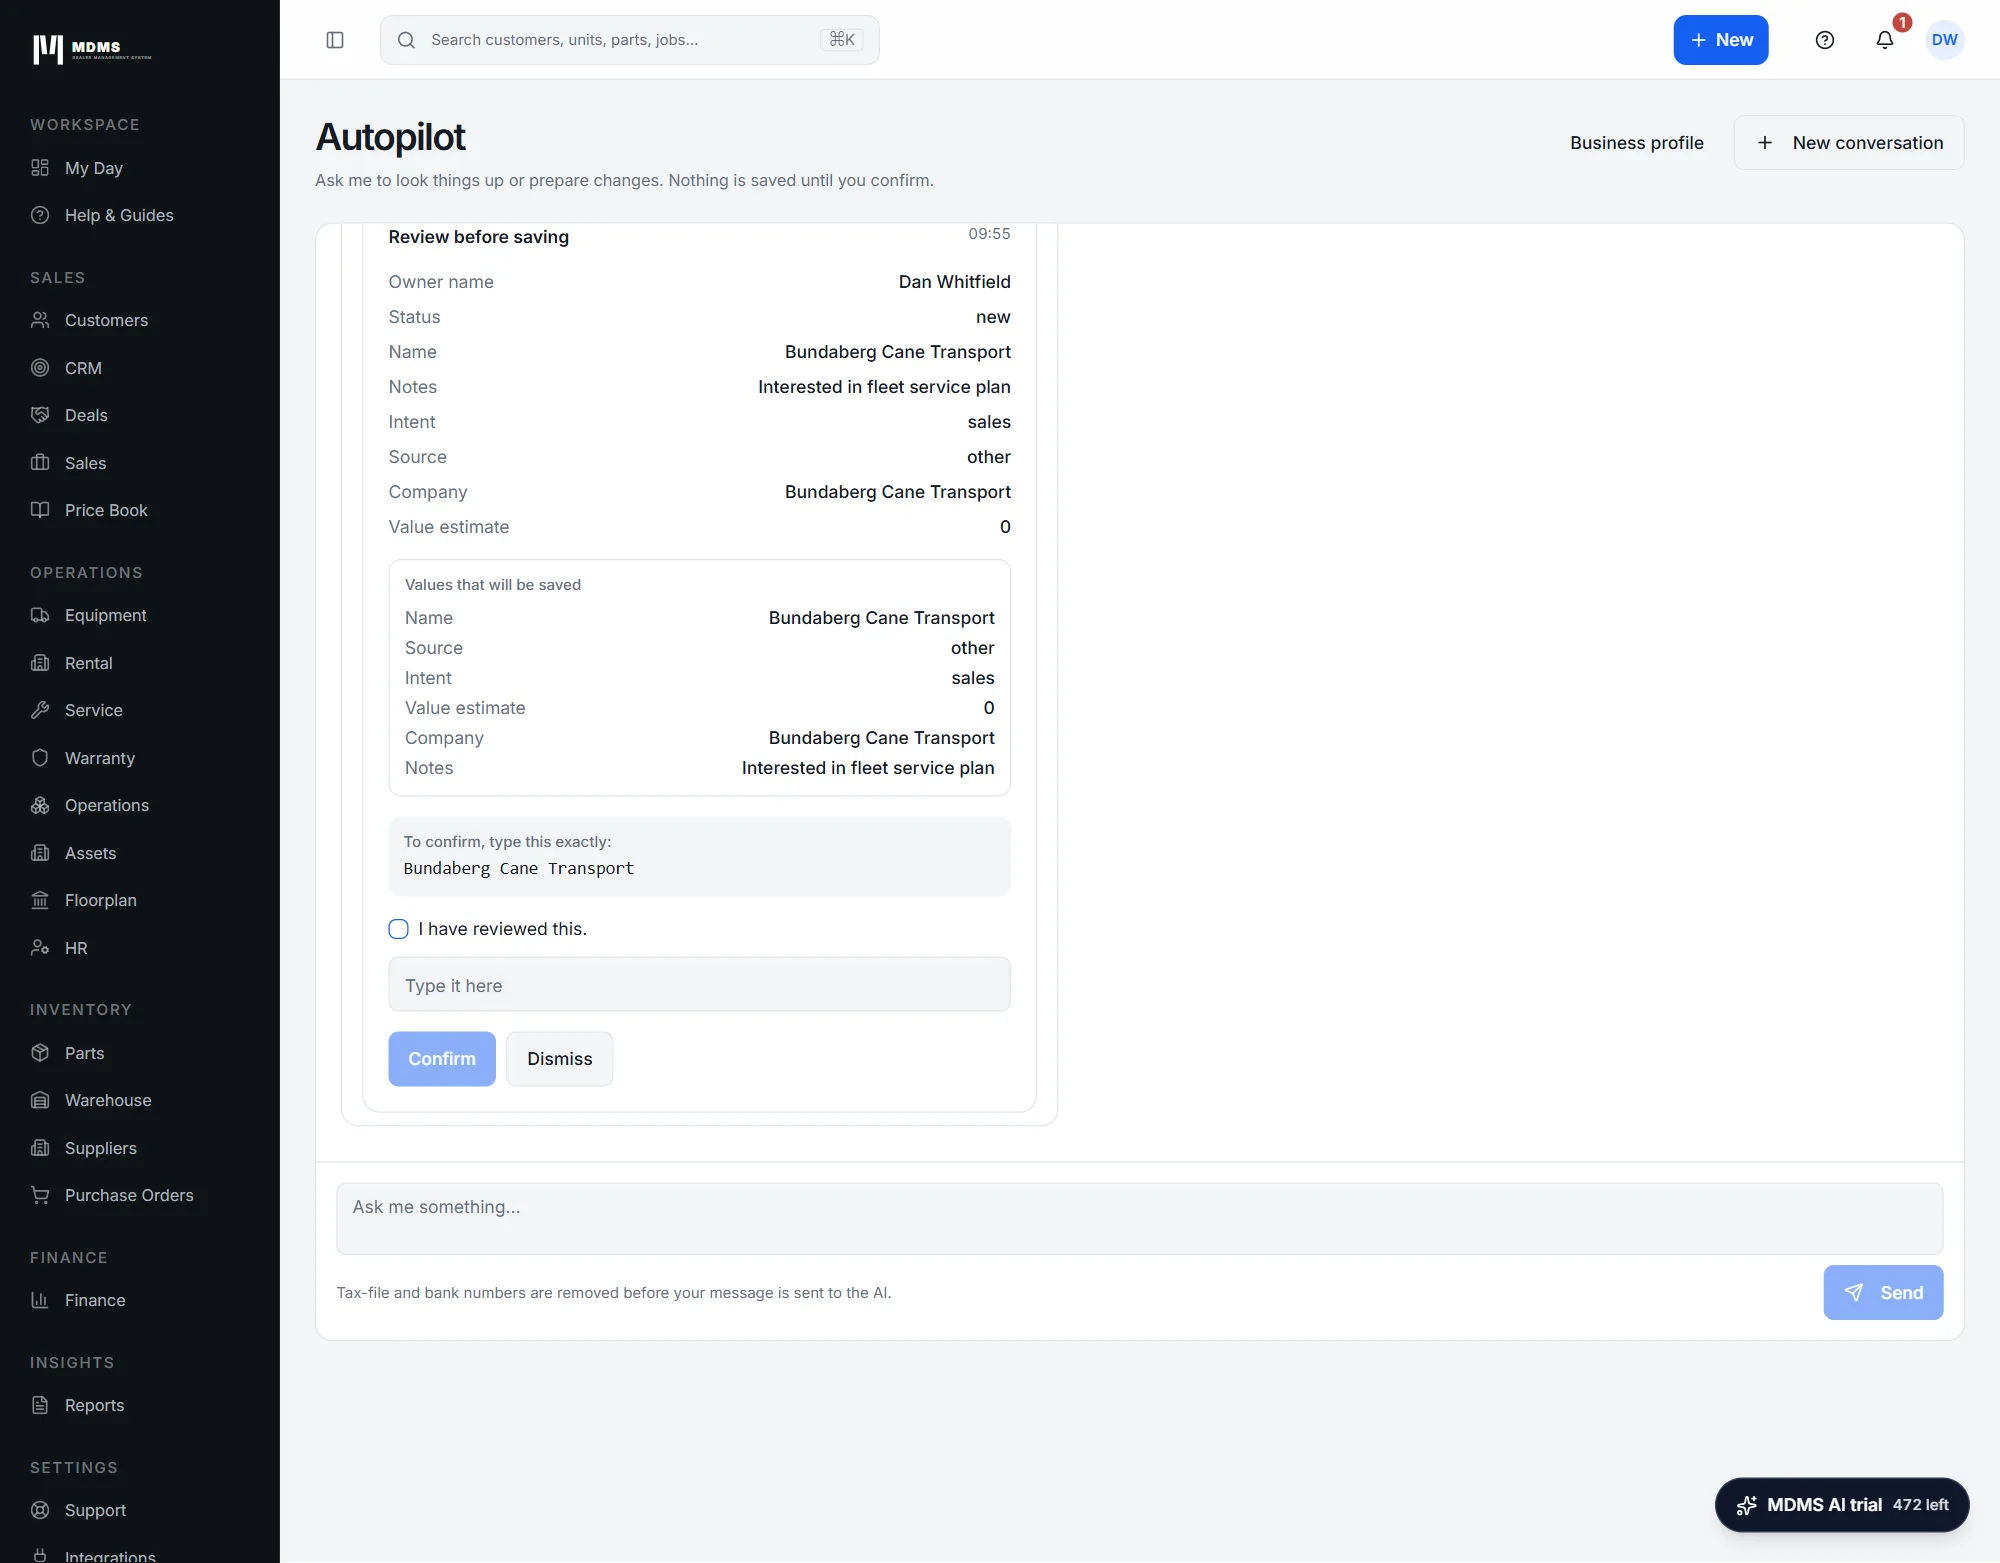Click the HR icon
This screenshot has height=1563, width=2000.
point(40,948)
